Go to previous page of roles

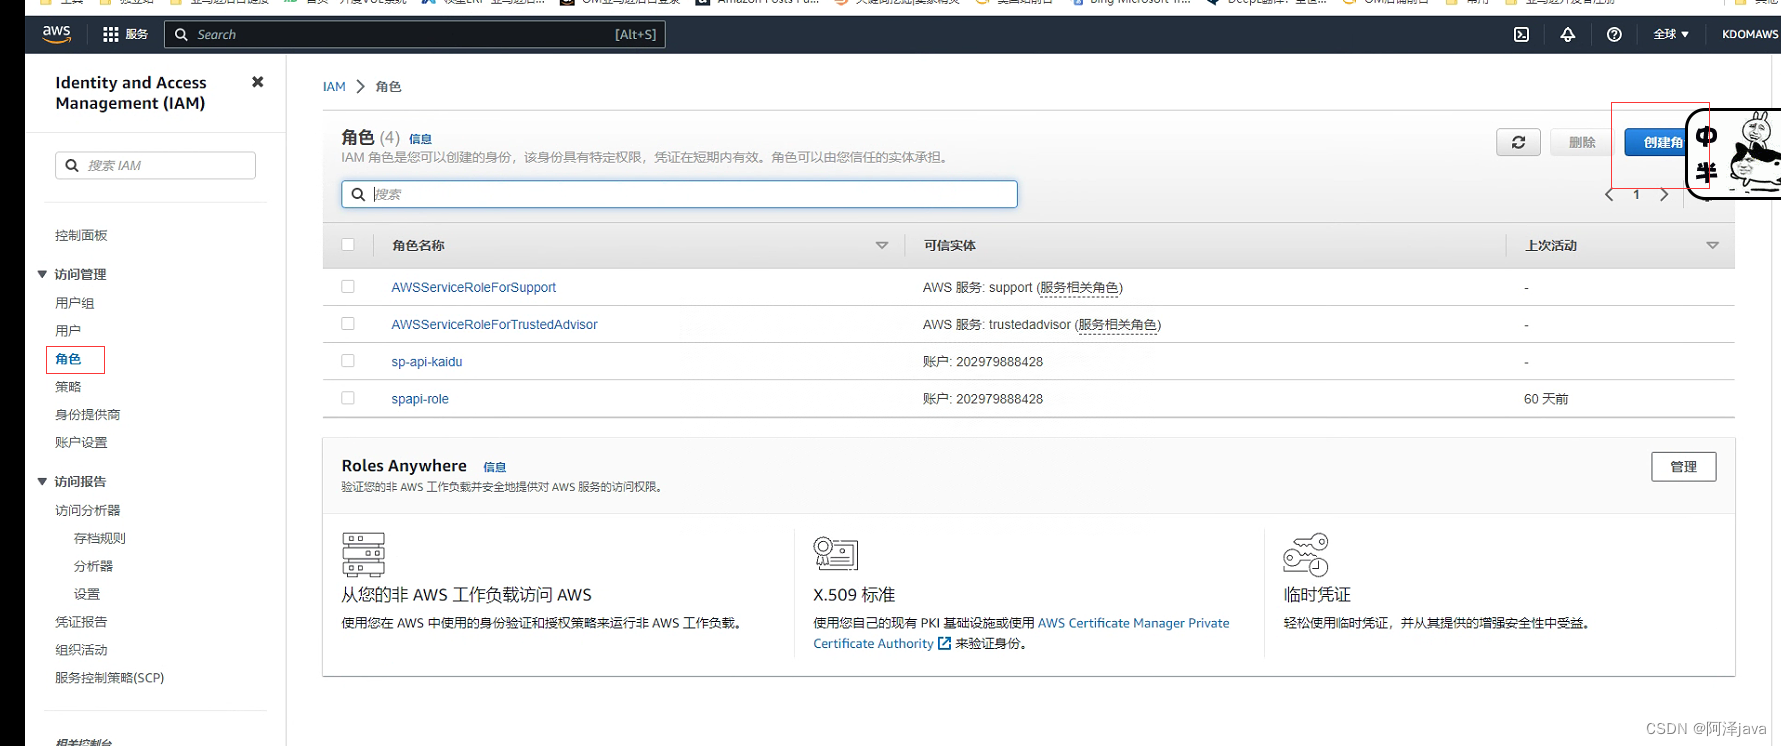pos(1609,195)
